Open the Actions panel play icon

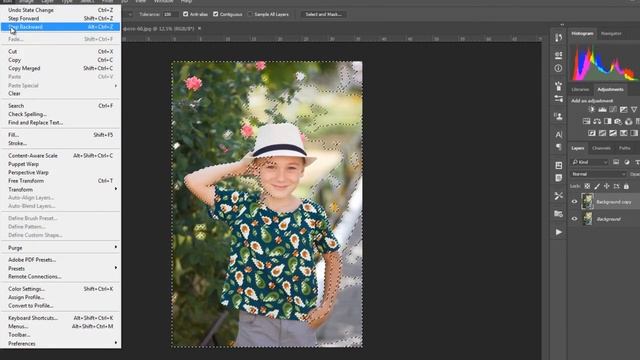[x=558, y=232]
